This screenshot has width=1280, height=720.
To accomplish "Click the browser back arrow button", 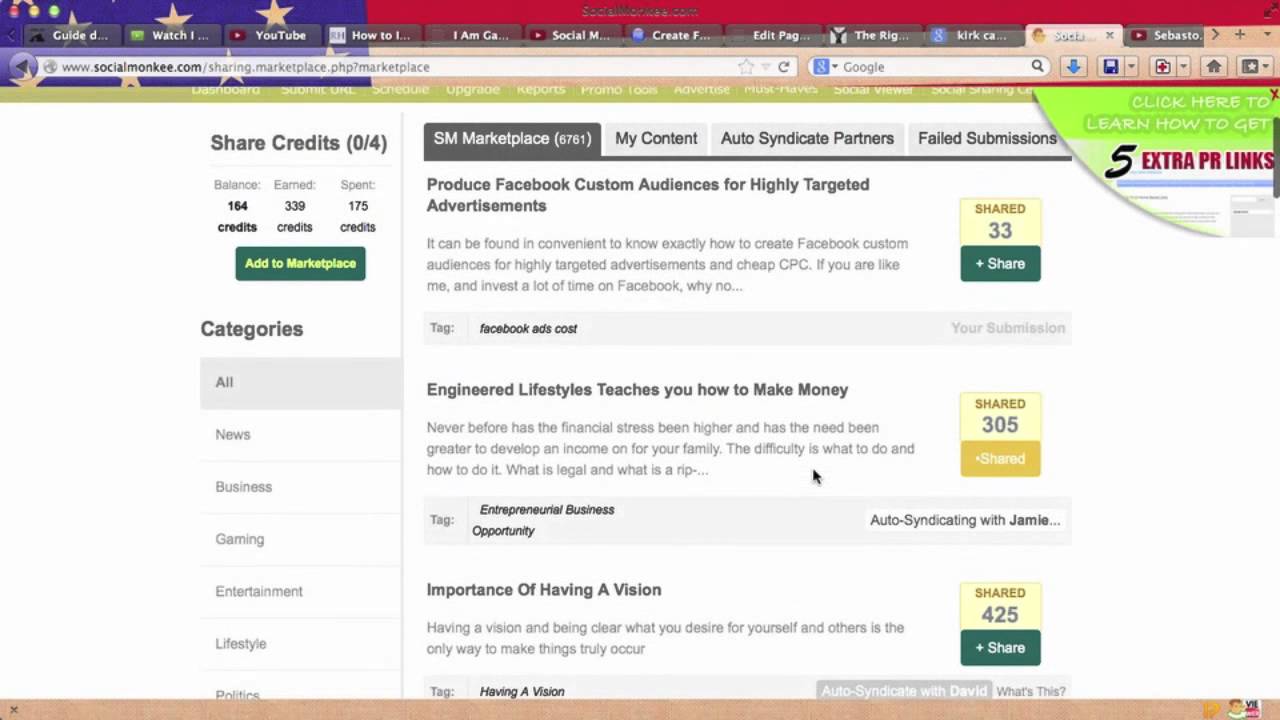I will pos(22,67).
